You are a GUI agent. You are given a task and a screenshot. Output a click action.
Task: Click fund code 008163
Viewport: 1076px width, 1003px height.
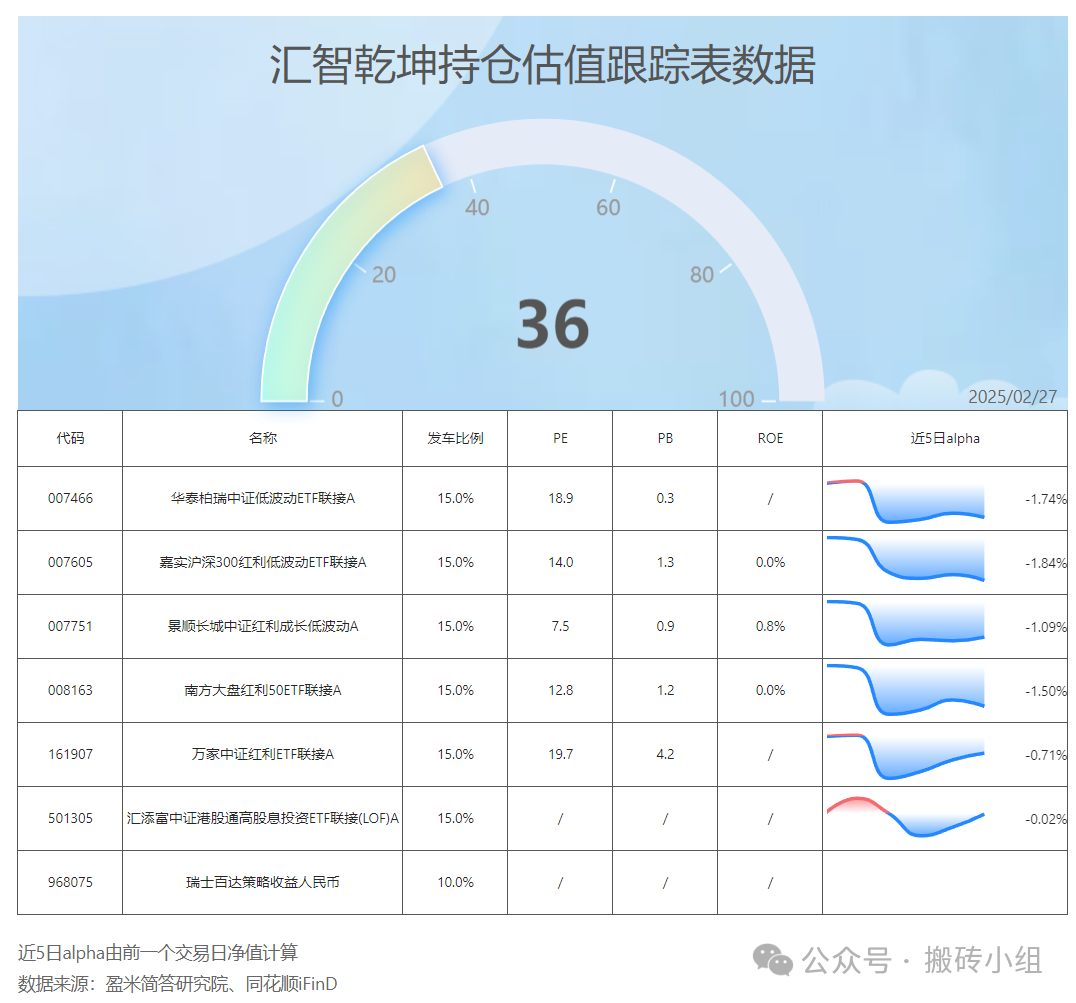tap(70, 690)
